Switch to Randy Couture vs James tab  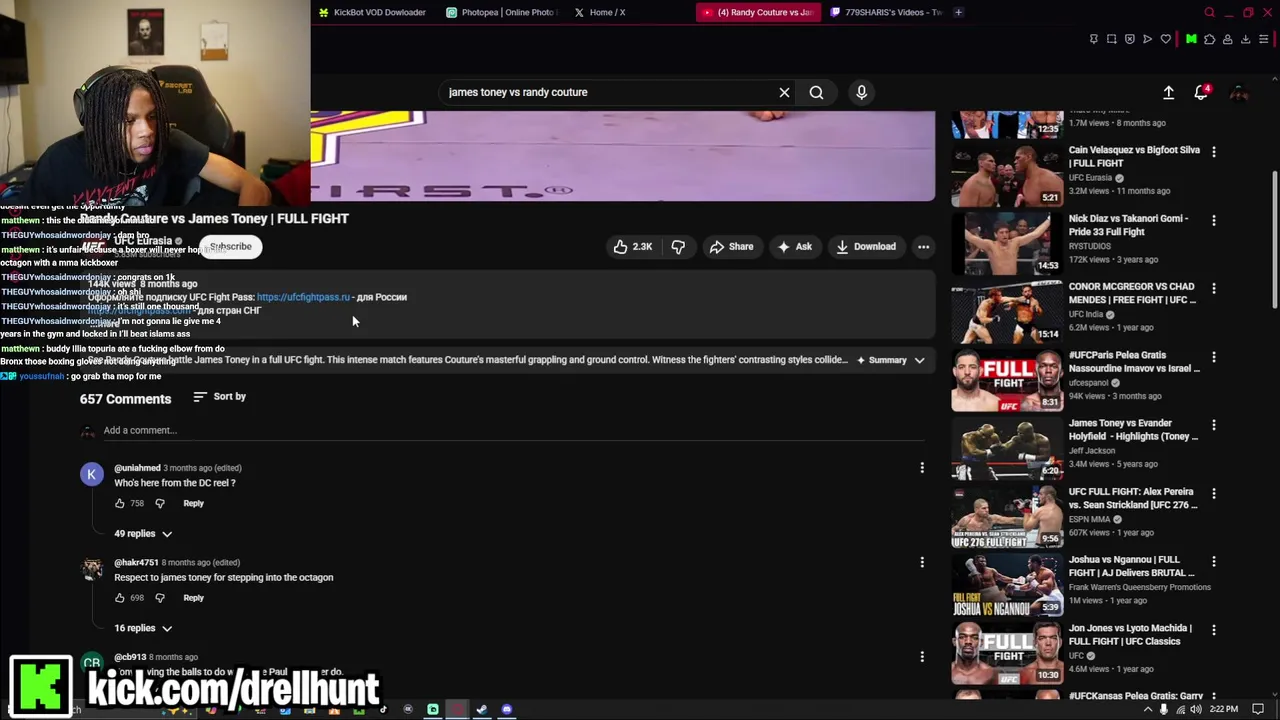(x=759, y=12)
